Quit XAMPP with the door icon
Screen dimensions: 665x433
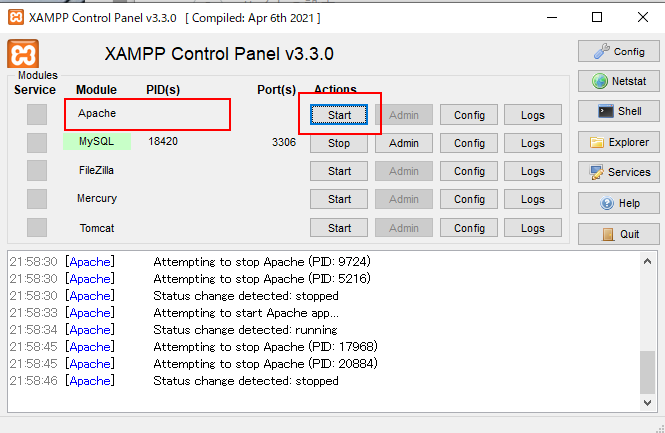(618, 234)
